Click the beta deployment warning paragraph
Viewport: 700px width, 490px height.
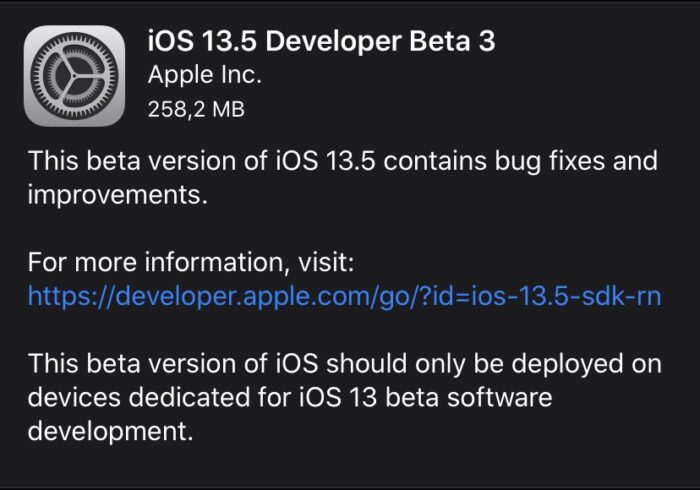344,397
